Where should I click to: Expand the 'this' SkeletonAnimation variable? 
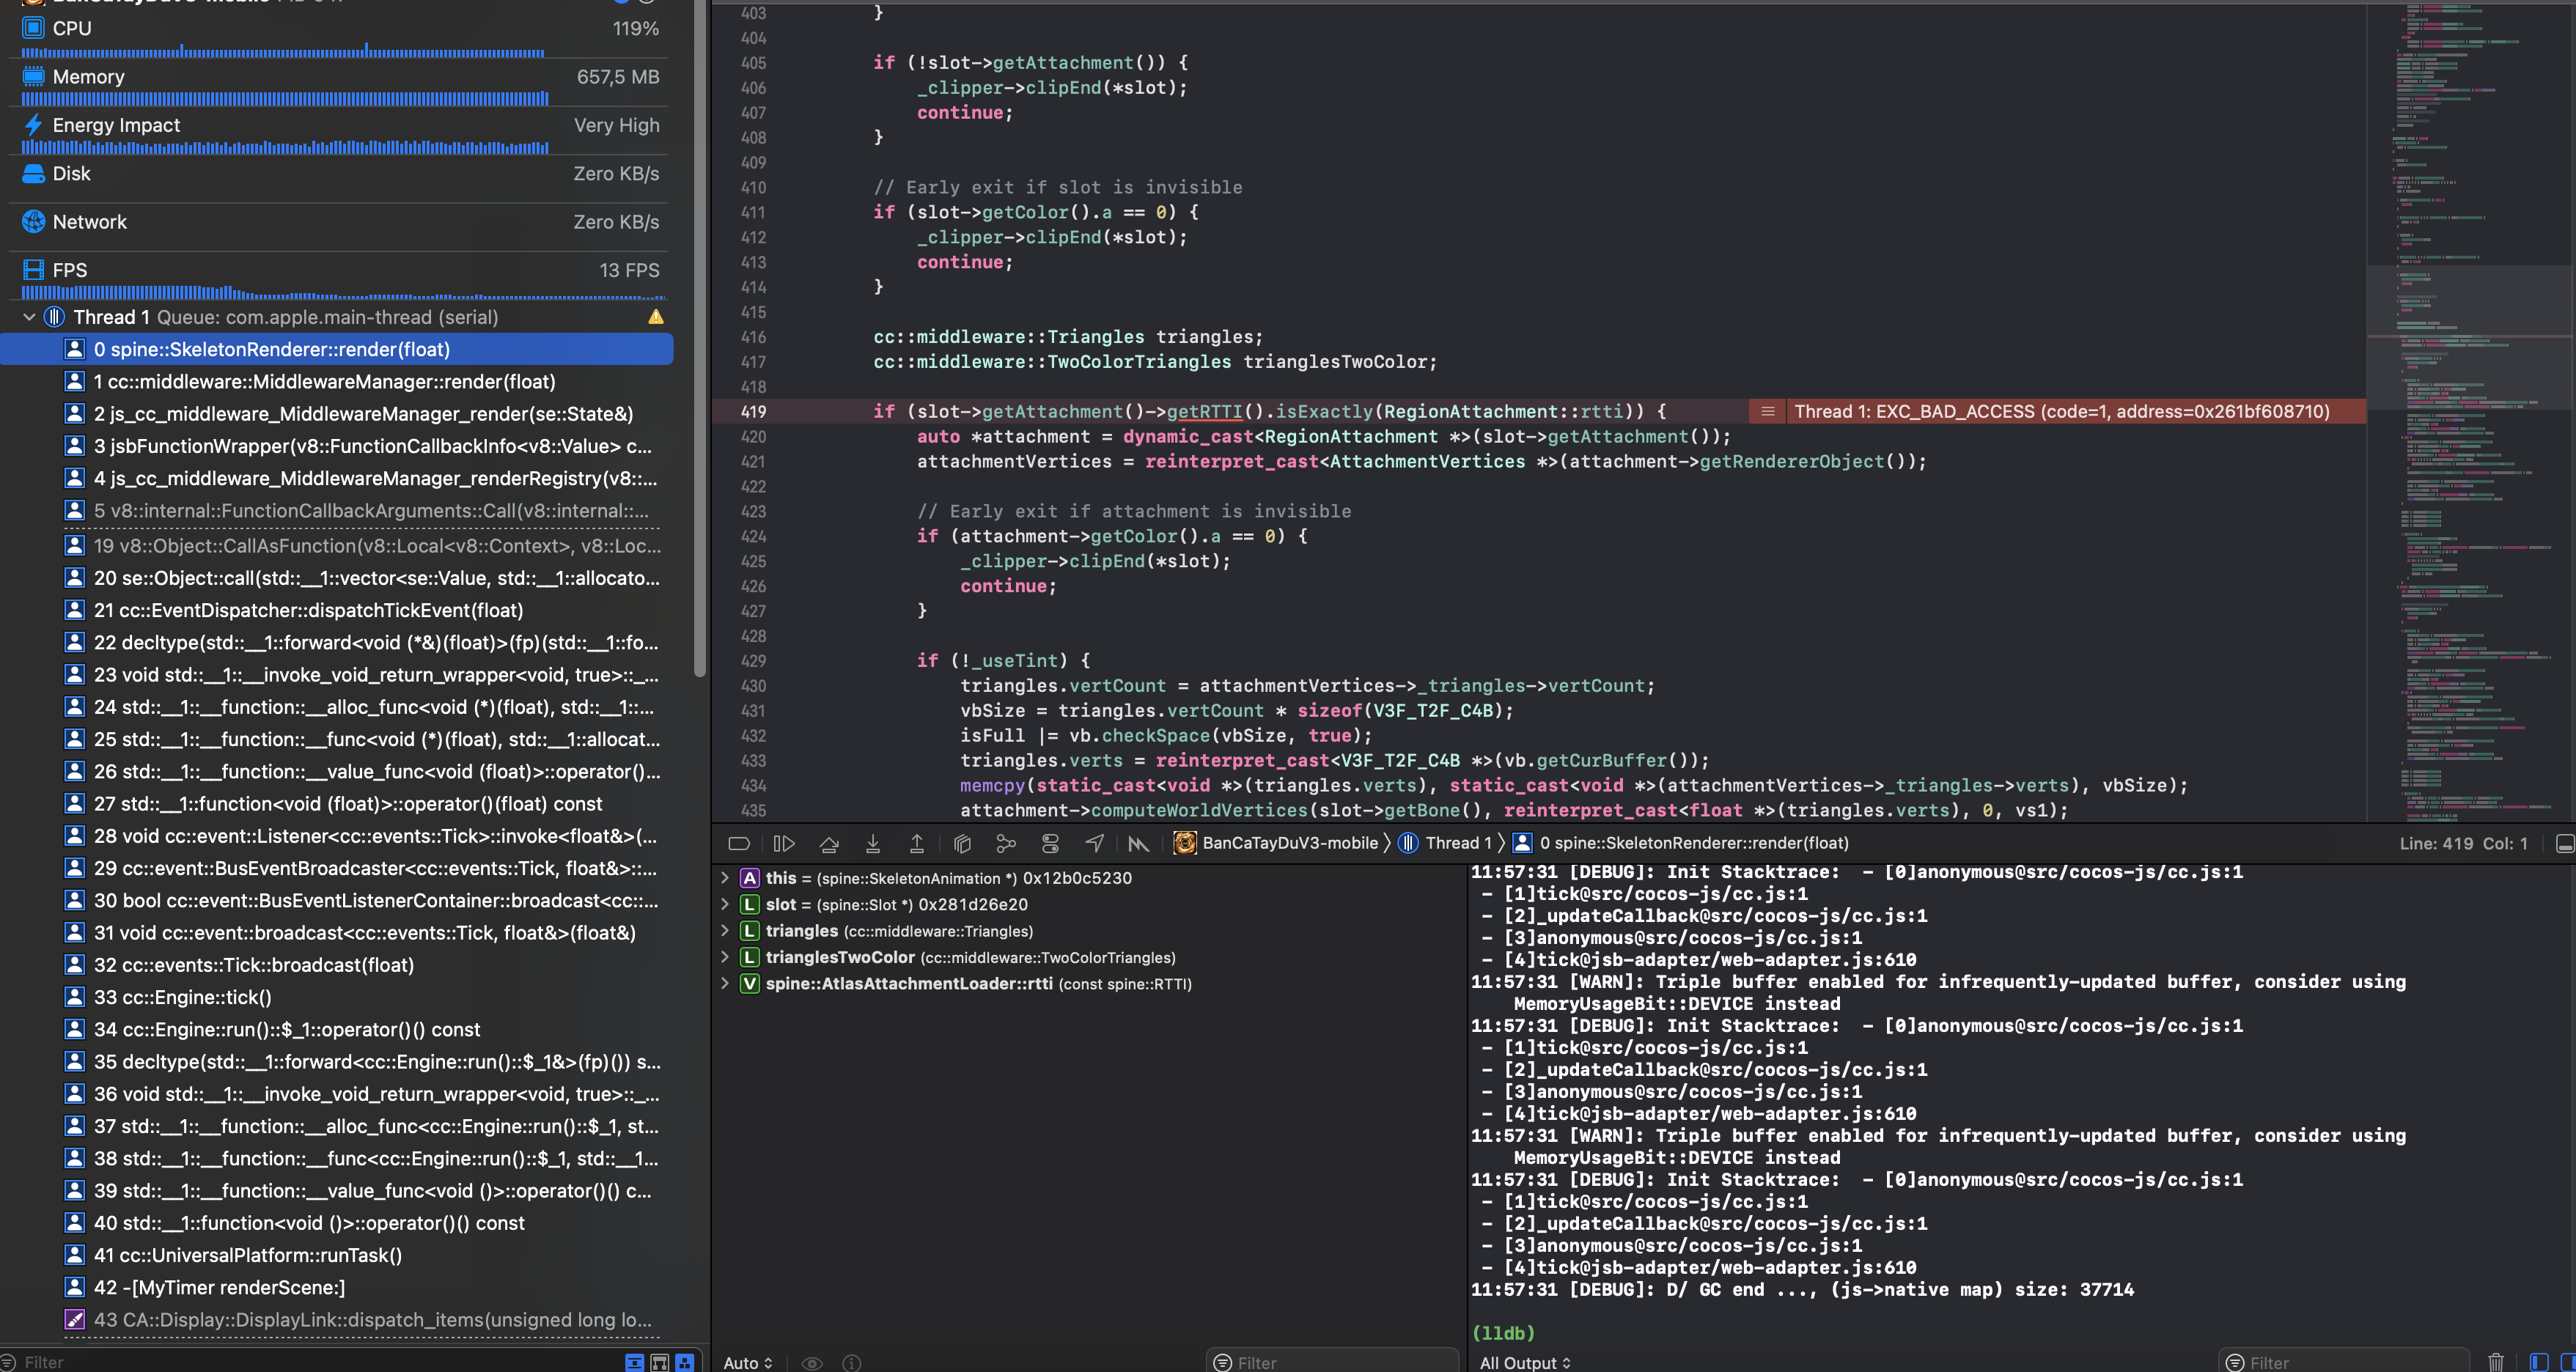[724, 878]
